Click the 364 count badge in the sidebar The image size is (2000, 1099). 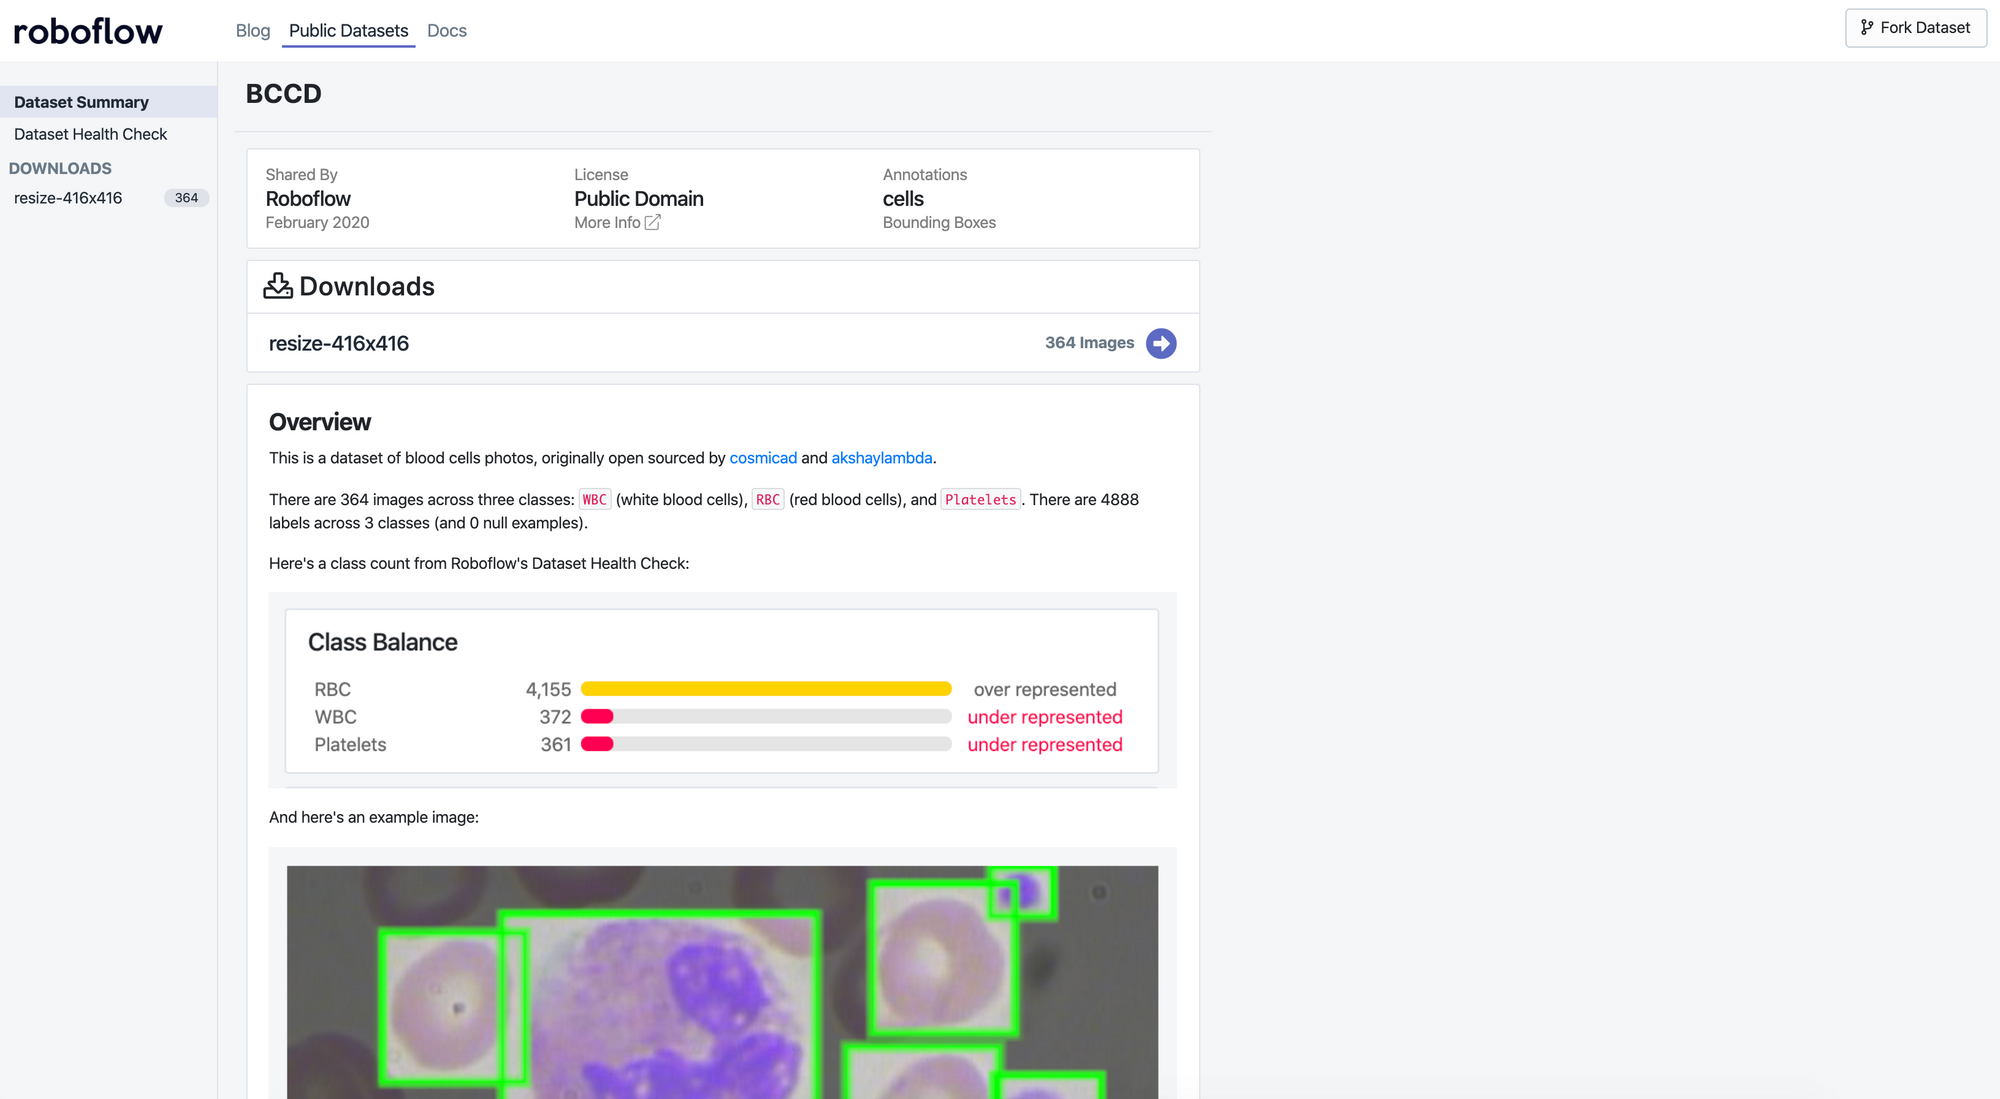click(186, 197)
